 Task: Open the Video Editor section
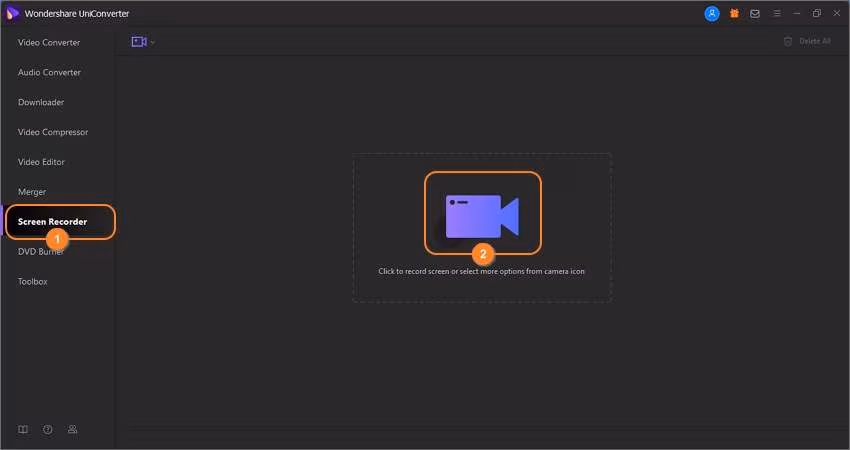(41, 162)
